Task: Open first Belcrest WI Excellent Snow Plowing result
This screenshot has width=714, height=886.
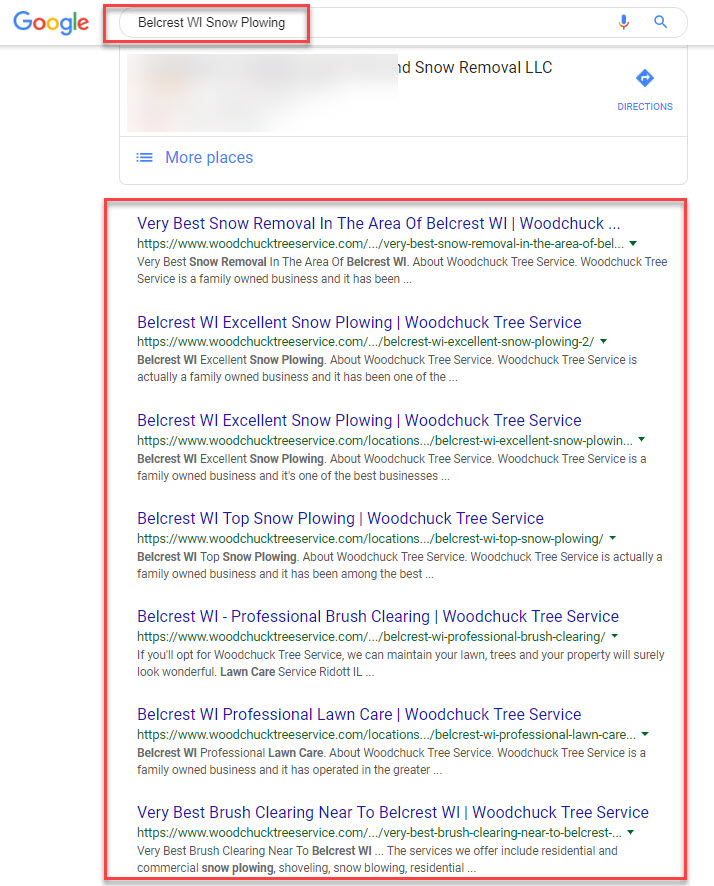Action: 359,322
